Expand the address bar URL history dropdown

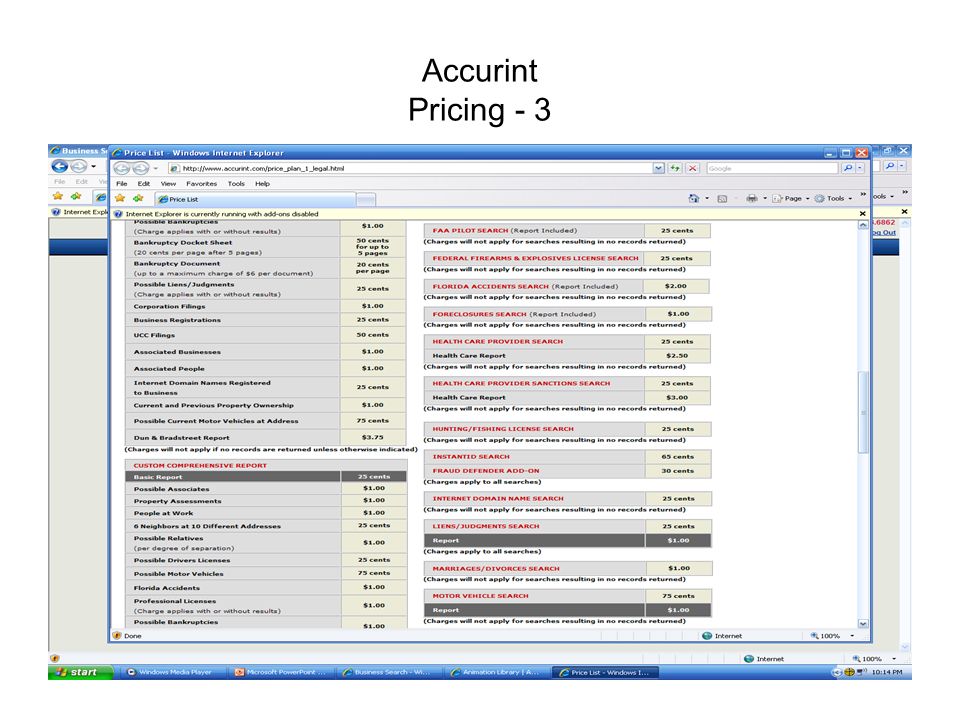point(658,168)
